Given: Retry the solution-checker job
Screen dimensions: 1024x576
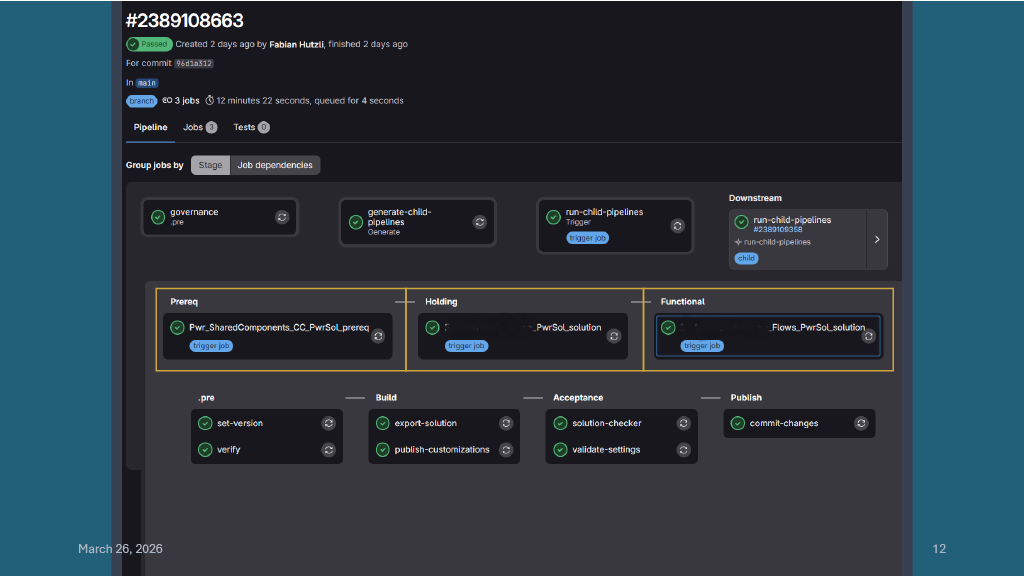Looking at the screenshot, I should point(683,423).
